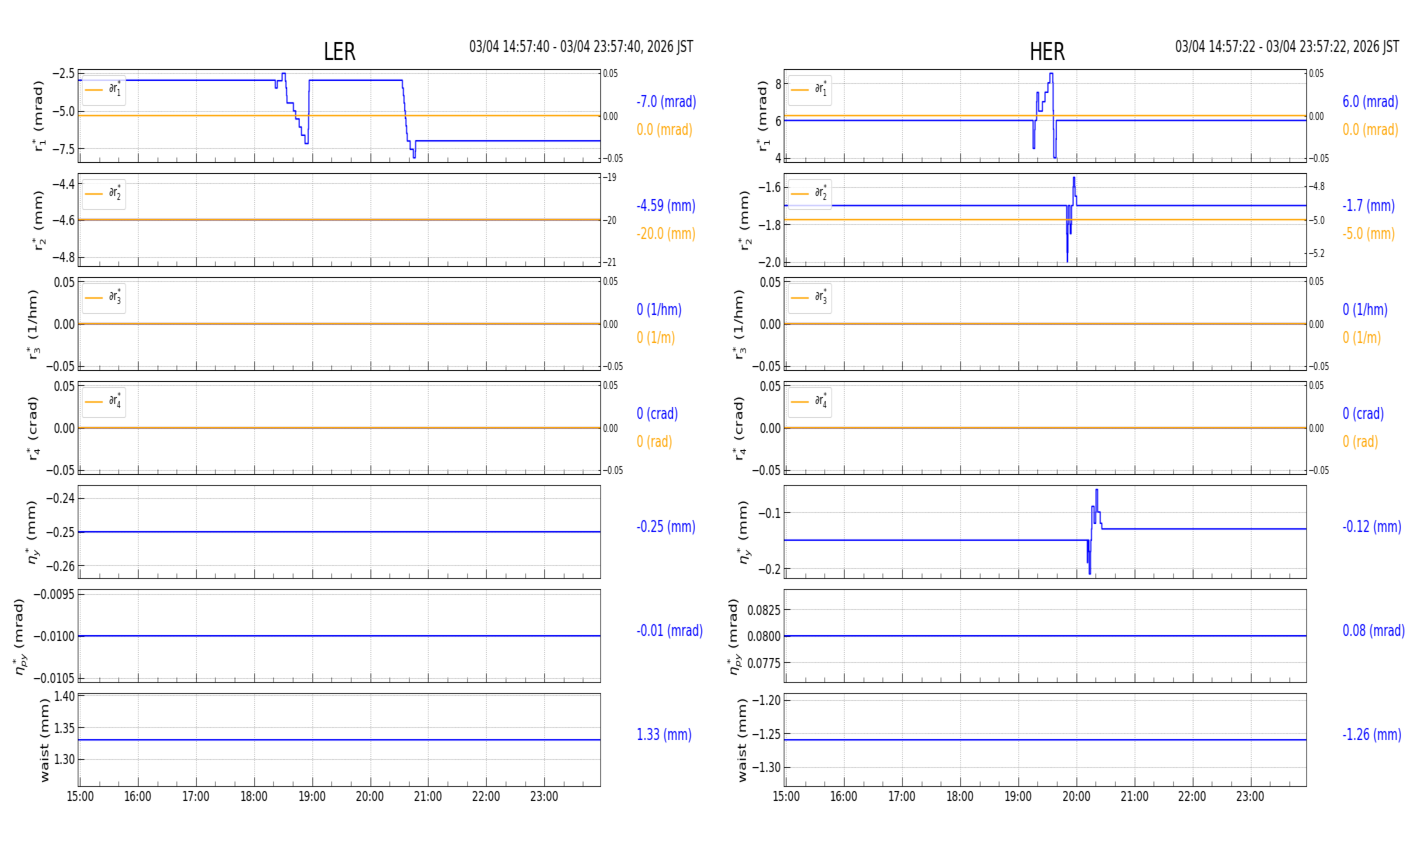Click the HER value -0.12 (mm)
Screen dimensions: 1412x864
pyautogui.click(x=1372, y=527)
